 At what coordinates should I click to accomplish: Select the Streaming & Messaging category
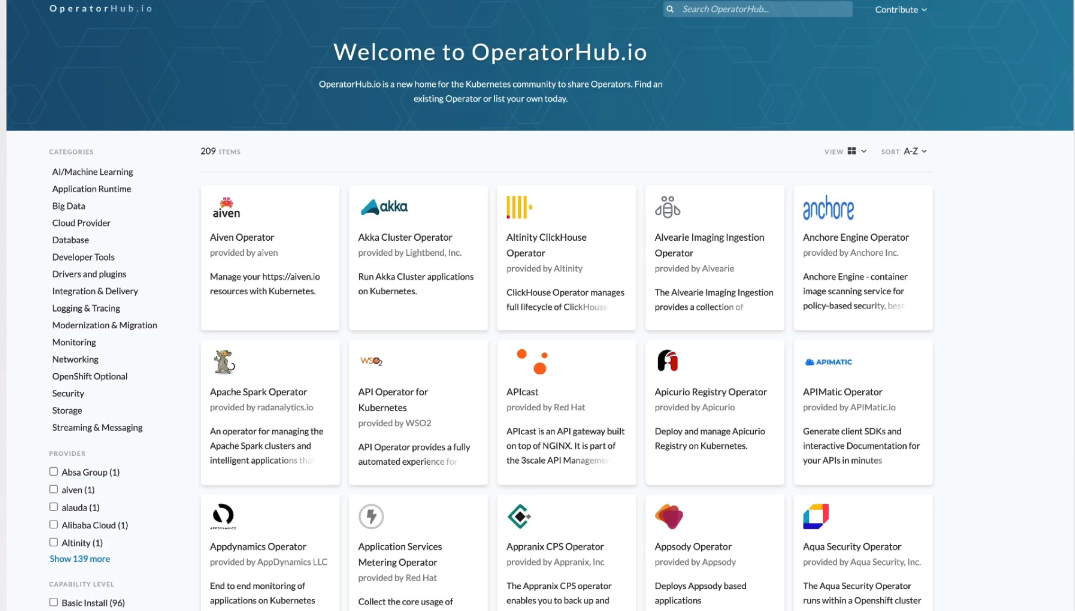tap(97, 427)
